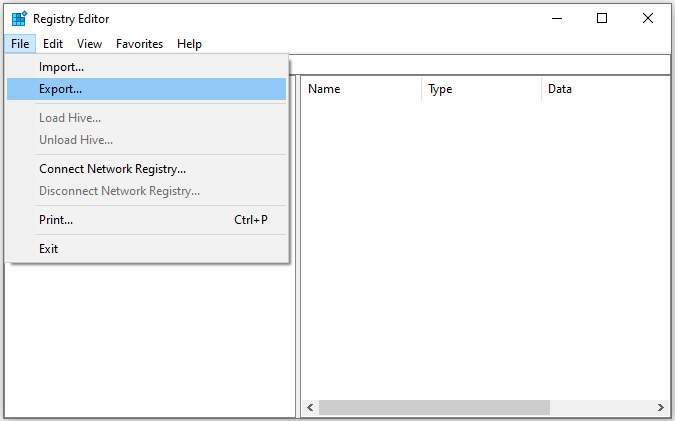Choose Import... from the File menu
Screen dimensions: 675x421
146,67
